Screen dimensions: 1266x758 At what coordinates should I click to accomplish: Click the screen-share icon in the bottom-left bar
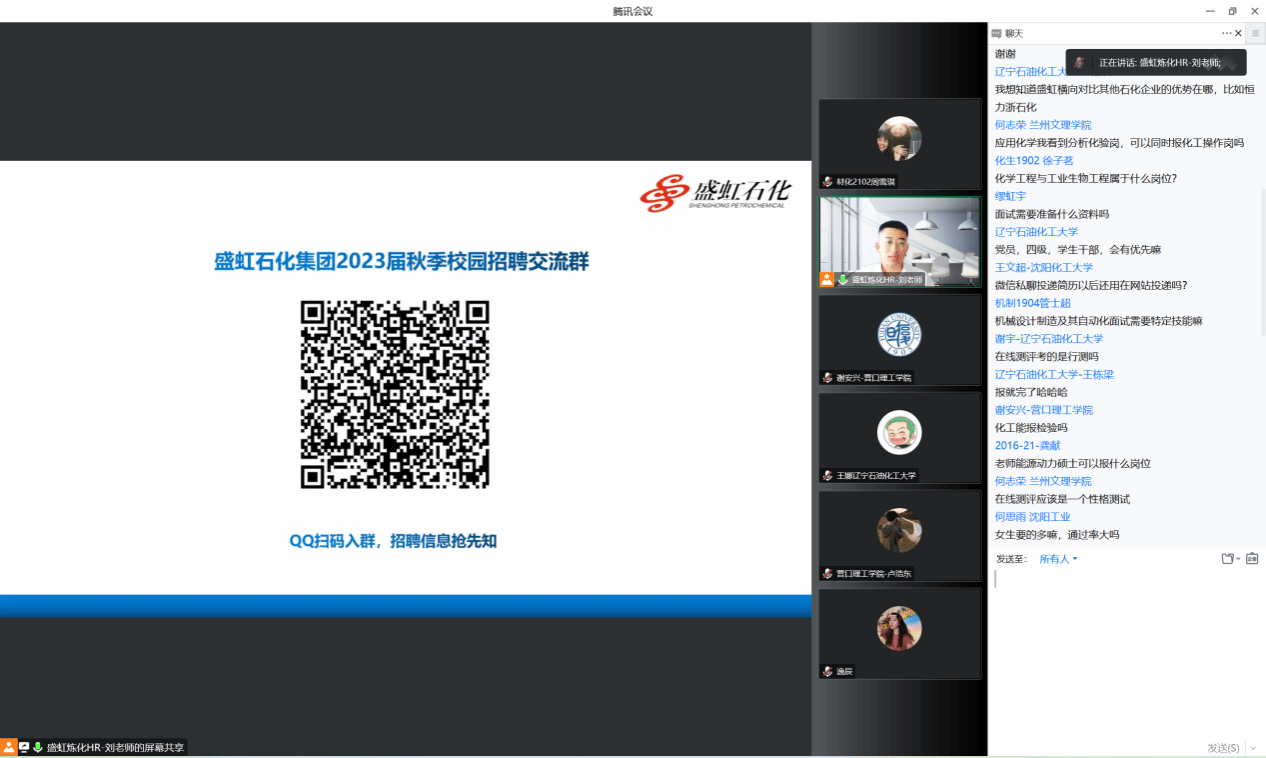click(x=24, y=747)
